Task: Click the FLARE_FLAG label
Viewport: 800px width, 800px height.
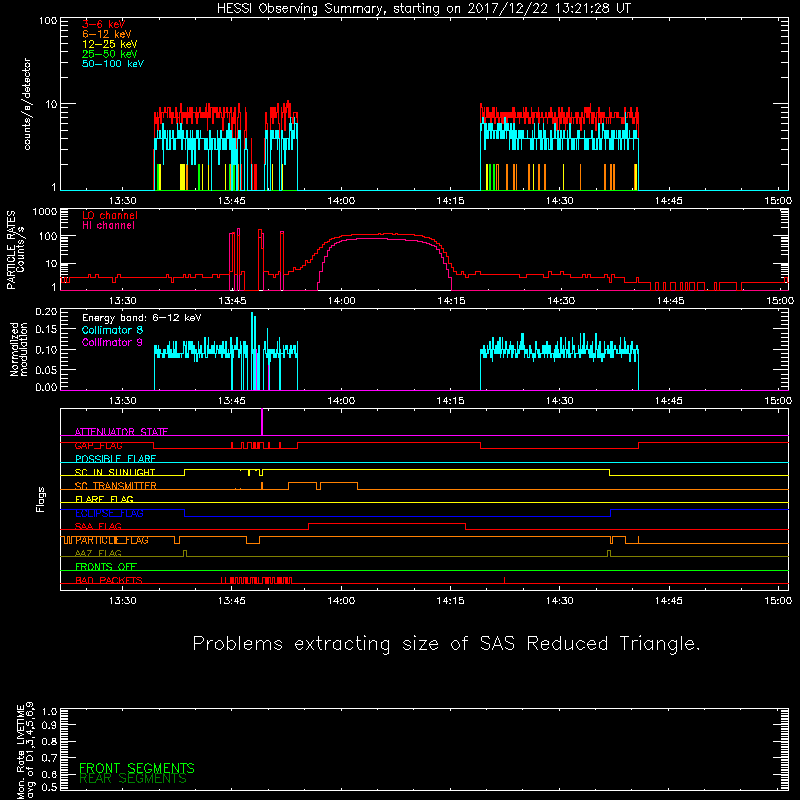Action: coord(104,499)
